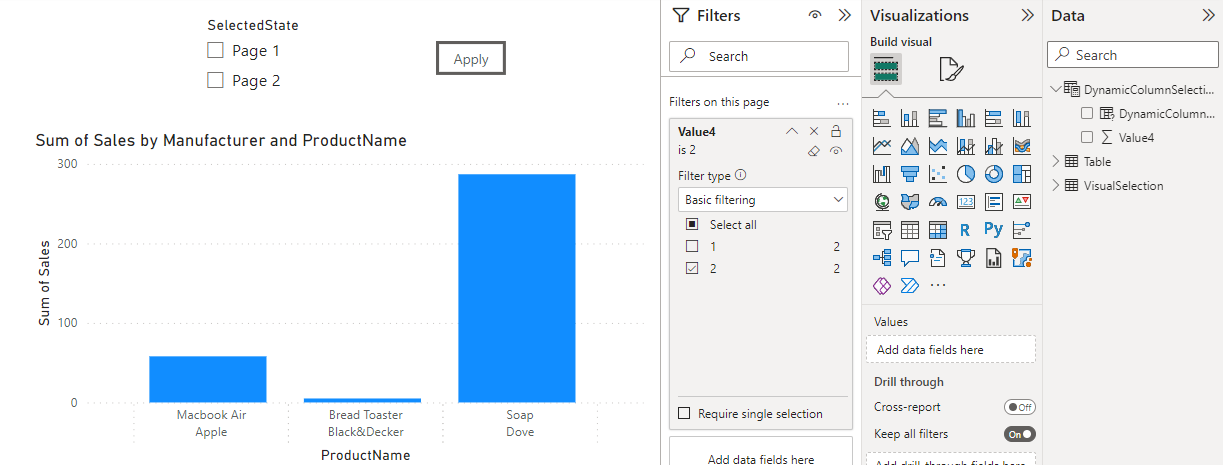
Task: Collapse the Data pane
Action: click(1208, 15)
